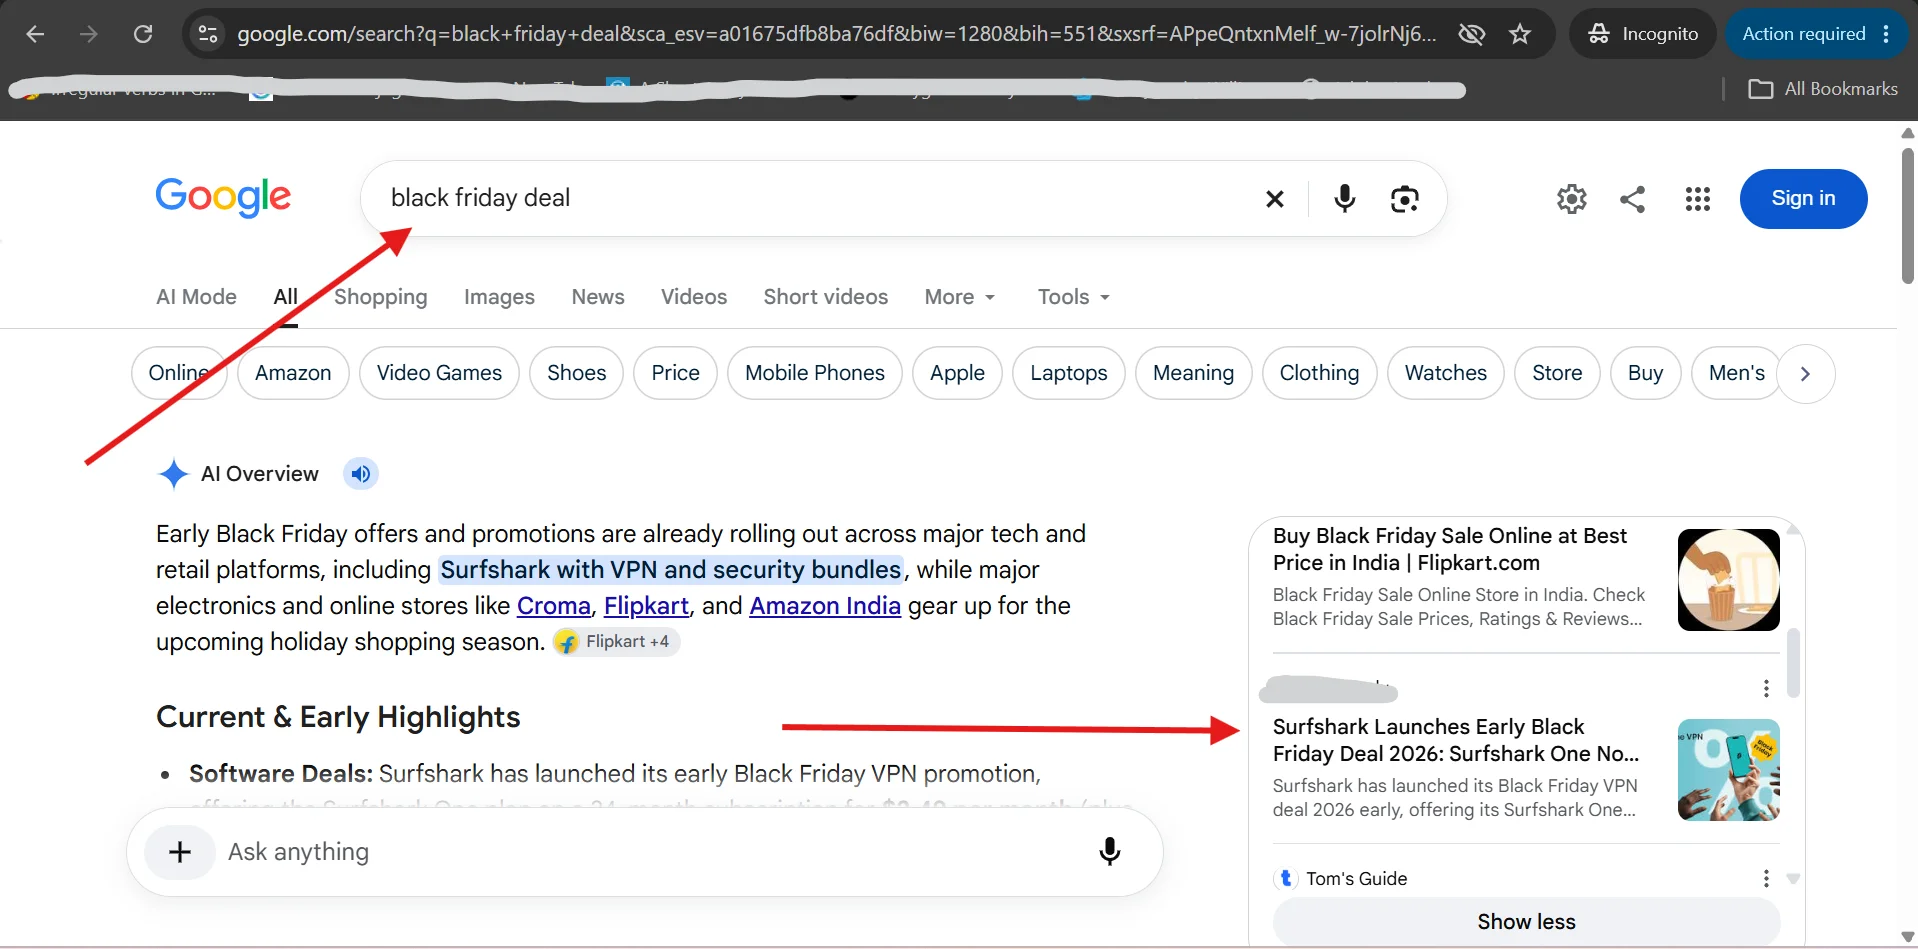Image resolution: width=1918 pixels, height=949 pixels.
Task: Go to the Google homepage via logo
Action: tap(223, 197)
